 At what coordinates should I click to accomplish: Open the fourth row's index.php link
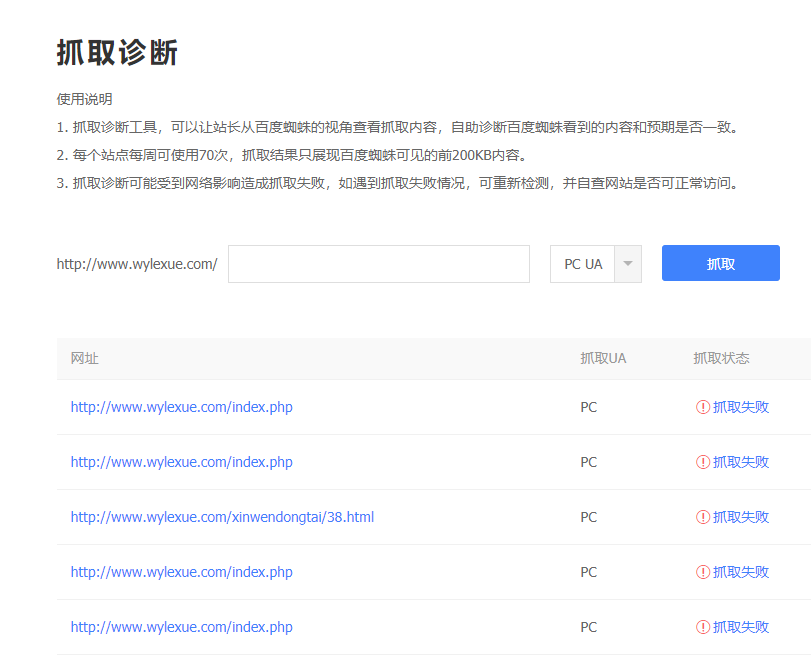pyautogui.click(x=181, y=572)
